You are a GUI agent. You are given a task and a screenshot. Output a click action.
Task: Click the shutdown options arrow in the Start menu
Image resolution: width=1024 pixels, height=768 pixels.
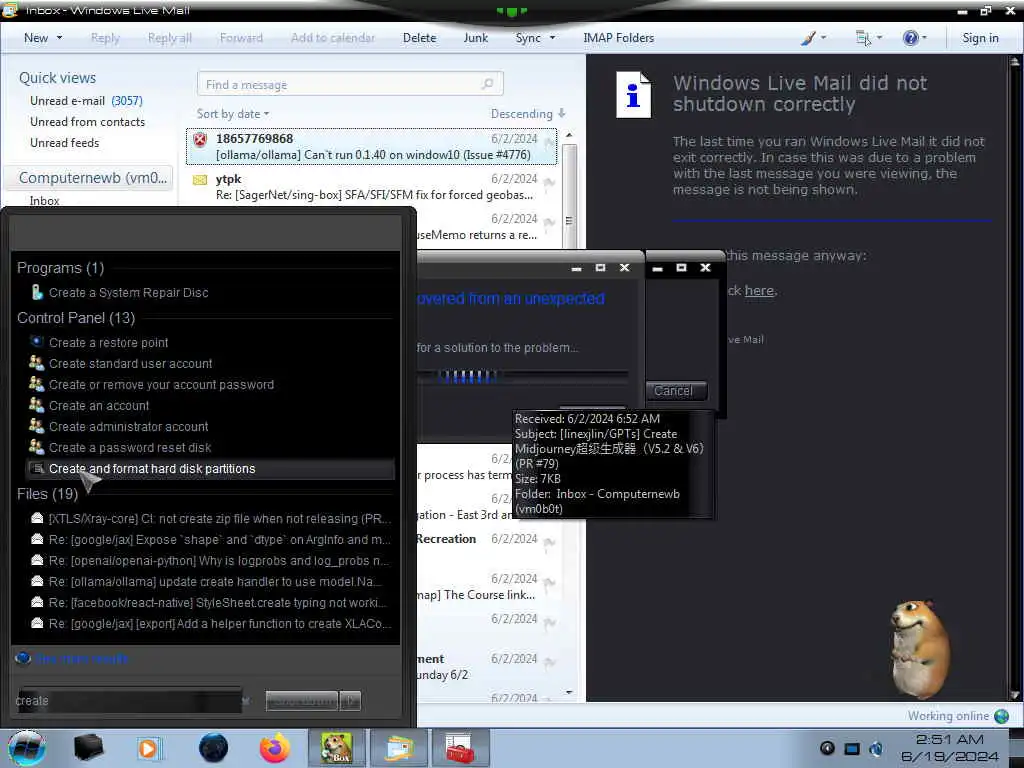[x=351, y=701]
